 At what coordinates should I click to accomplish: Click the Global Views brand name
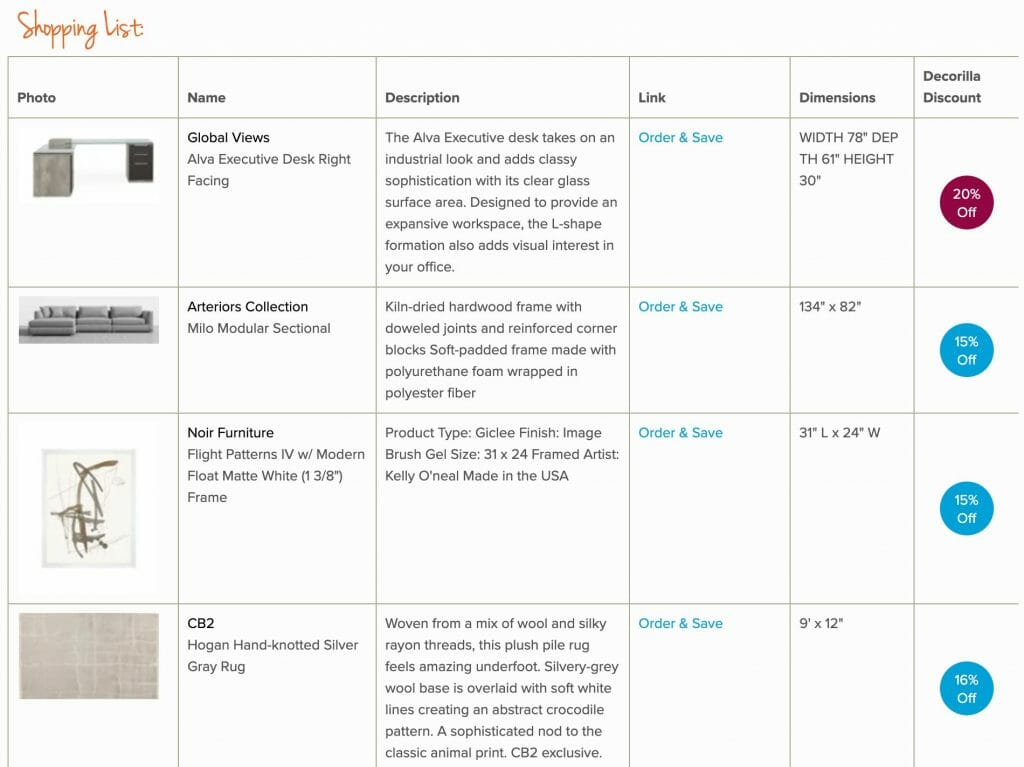coord(229,138)
